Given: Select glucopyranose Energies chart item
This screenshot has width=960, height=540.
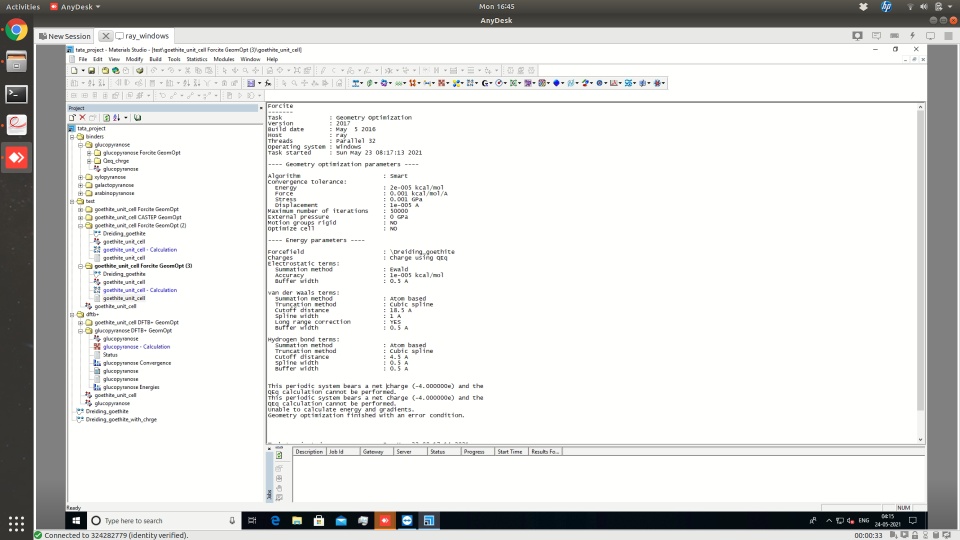Looking at the screenshot, I should click(x=131, y=387).
